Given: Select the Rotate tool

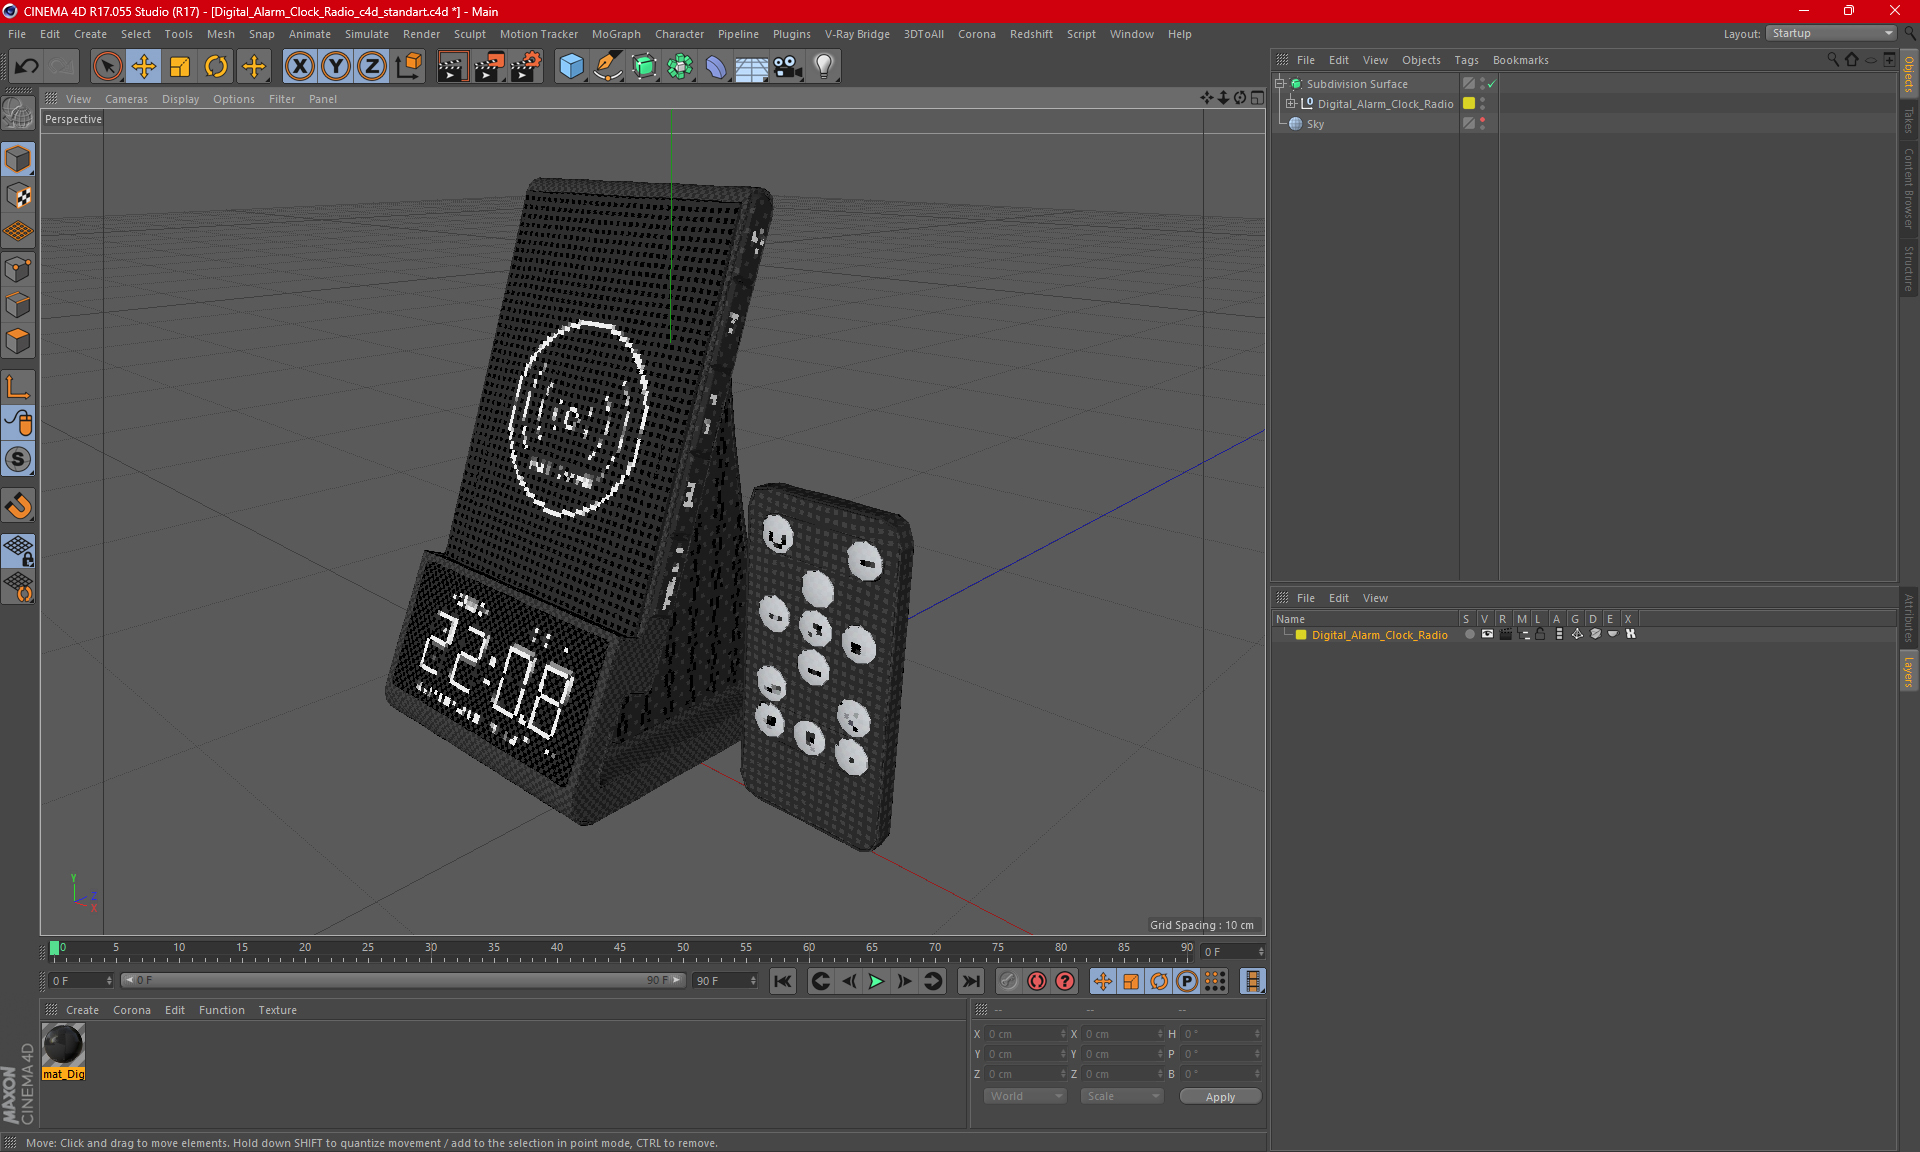Looking at the screenshot, I should pos(216,67).
